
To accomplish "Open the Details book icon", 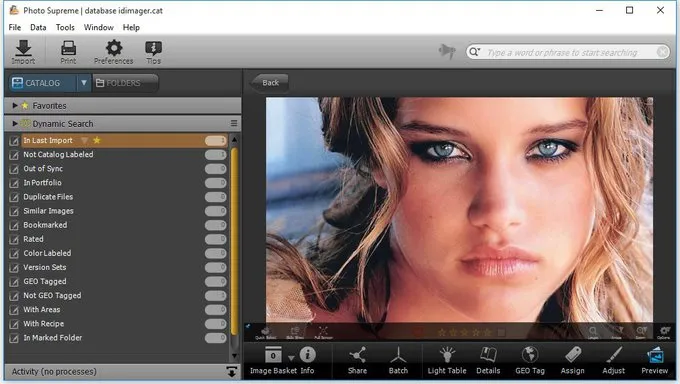I will click(488, 355).
